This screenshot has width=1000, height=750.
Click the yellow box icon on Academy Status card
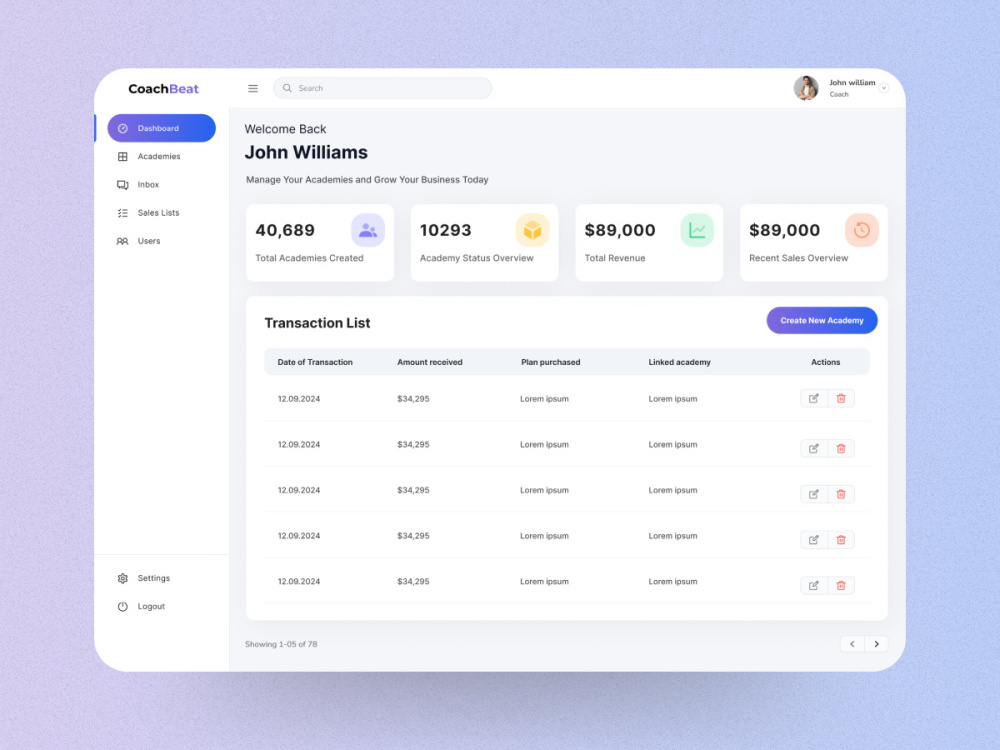tap(533, 230)
